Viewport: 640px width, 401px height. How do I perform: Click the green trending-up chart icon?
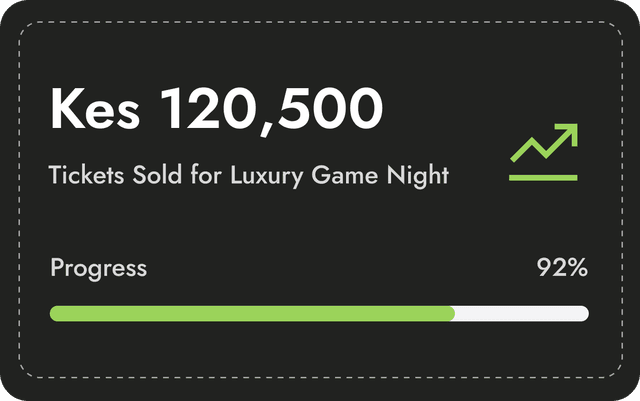(543, 151)
